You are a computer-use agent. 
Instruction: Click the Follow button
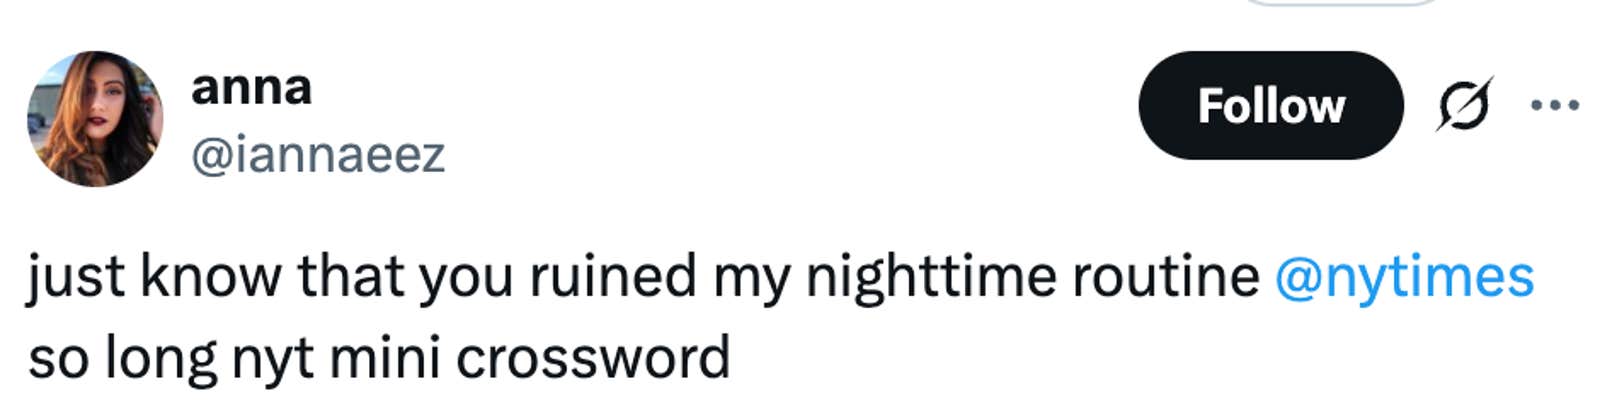pyautogui.click(x=1270, y=105)
